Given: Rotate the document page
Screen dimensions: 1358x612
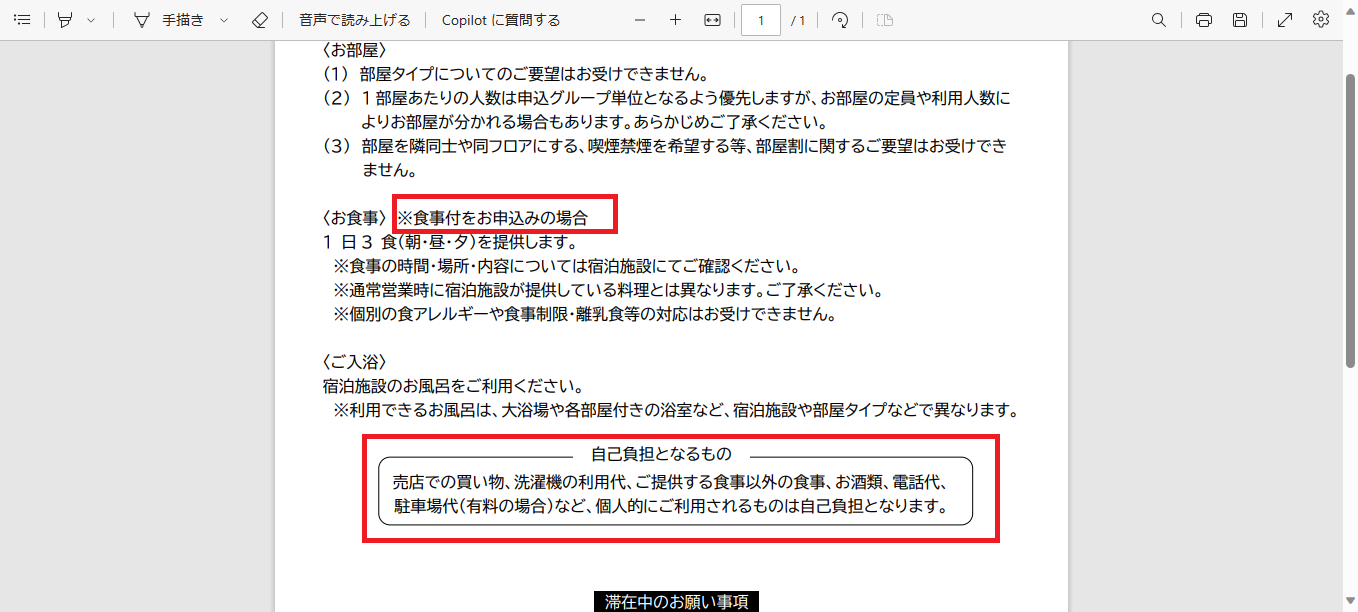Looking at the screenshot, I should (x=840, y=20).
